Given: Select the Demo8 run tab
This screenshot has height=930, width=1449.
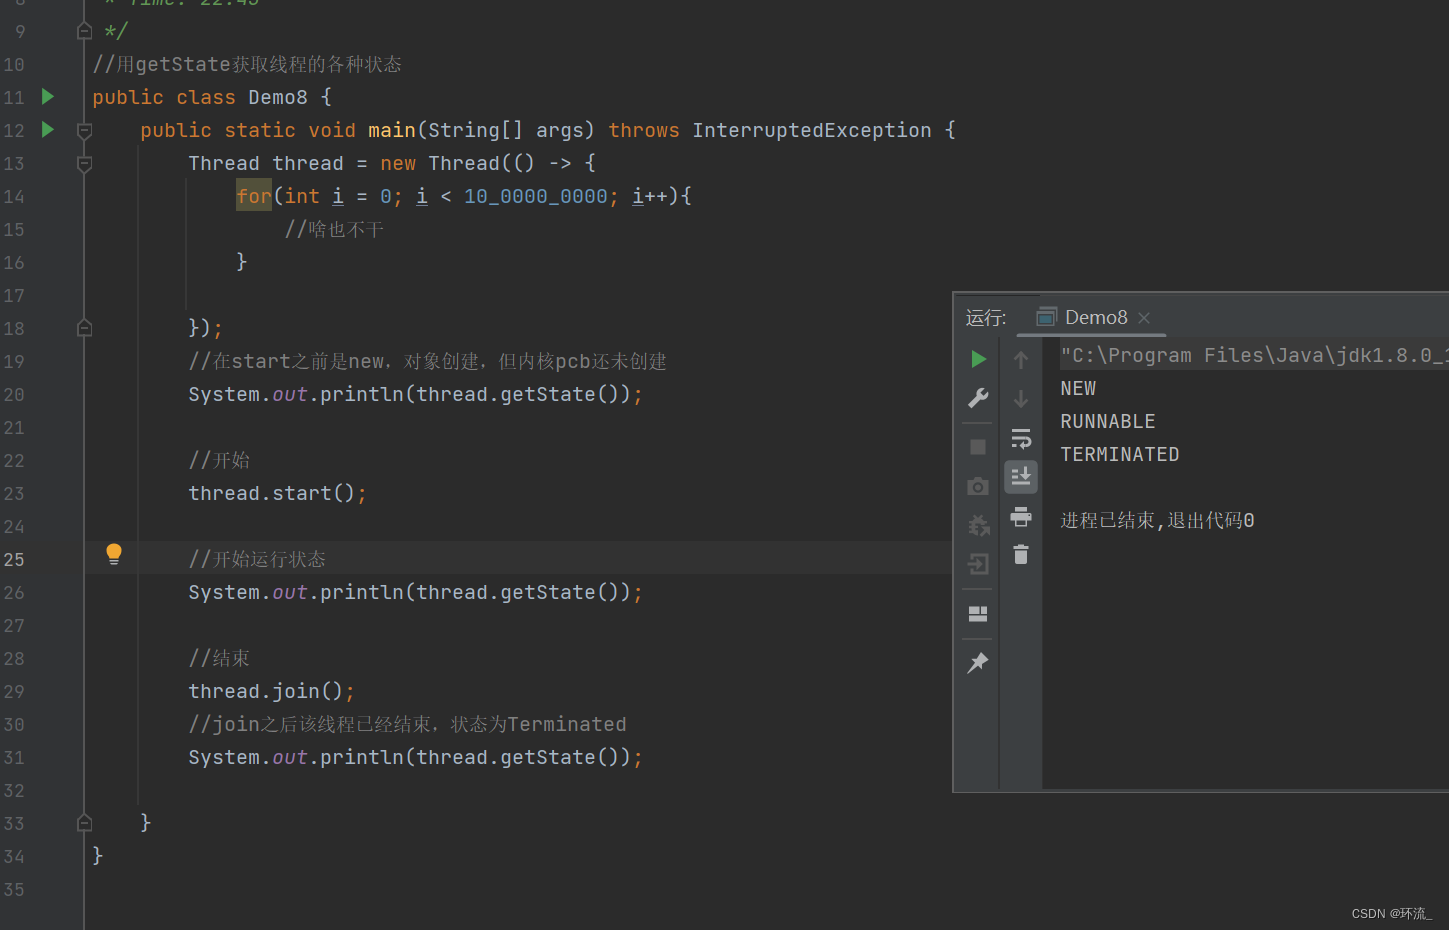Looking at the screenshot, I should [1096, 317].
